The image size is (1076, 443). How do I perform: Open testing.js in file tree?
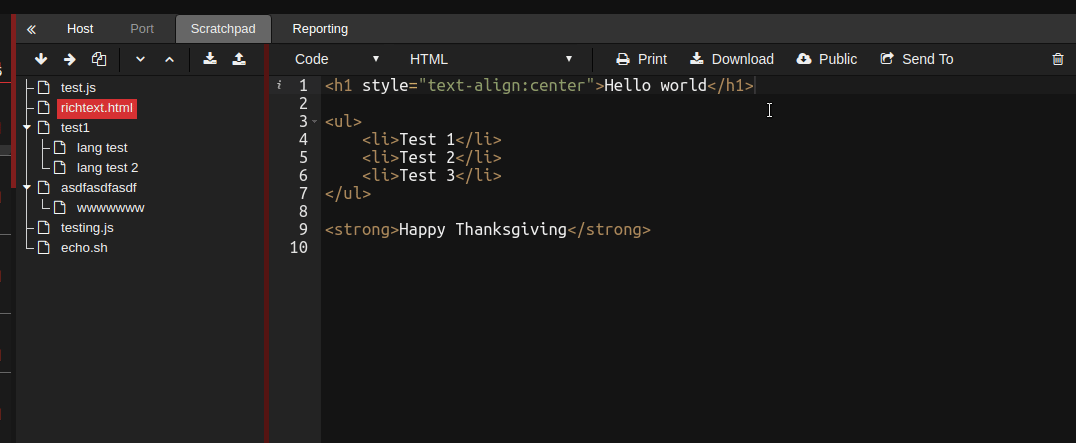[x=87, y=228]
